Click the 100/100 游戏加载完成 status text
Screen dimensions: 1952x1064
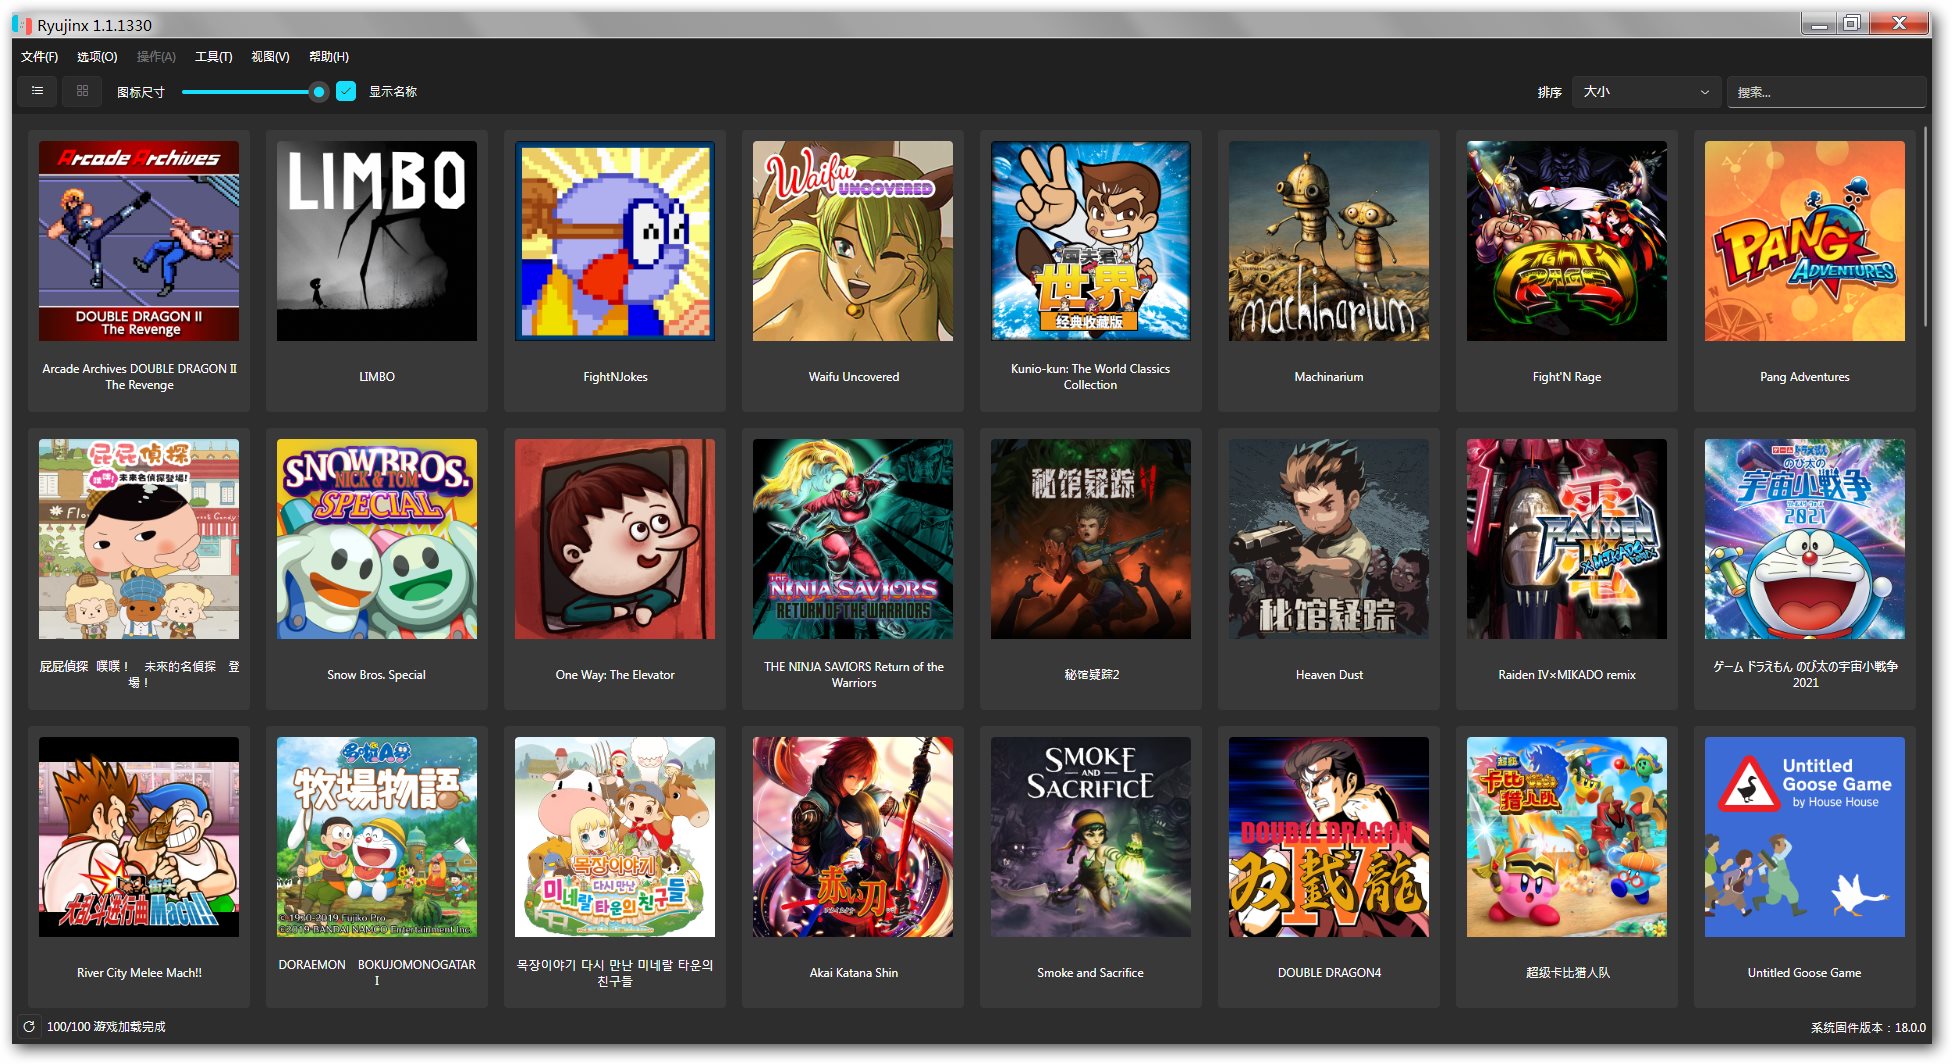coord(106,1027)
